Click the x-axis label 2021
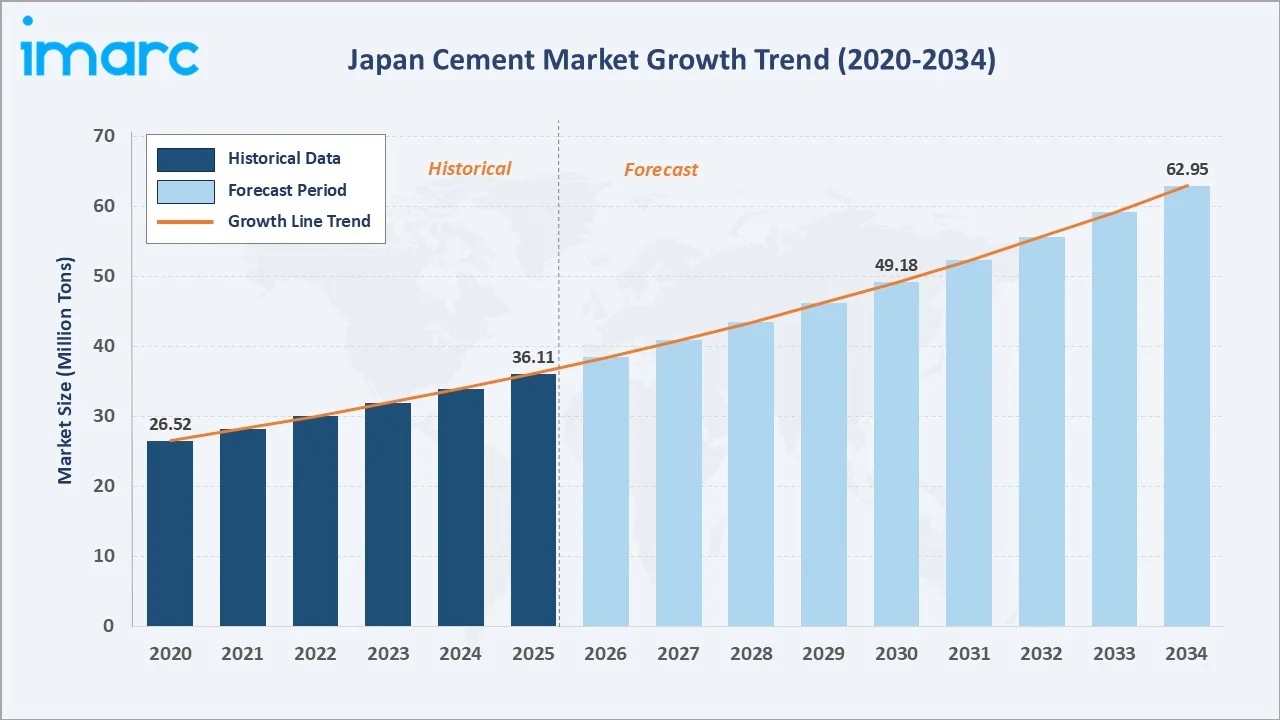The height and width of the screenshot is (720, 1280). click(x=243, y=654)
